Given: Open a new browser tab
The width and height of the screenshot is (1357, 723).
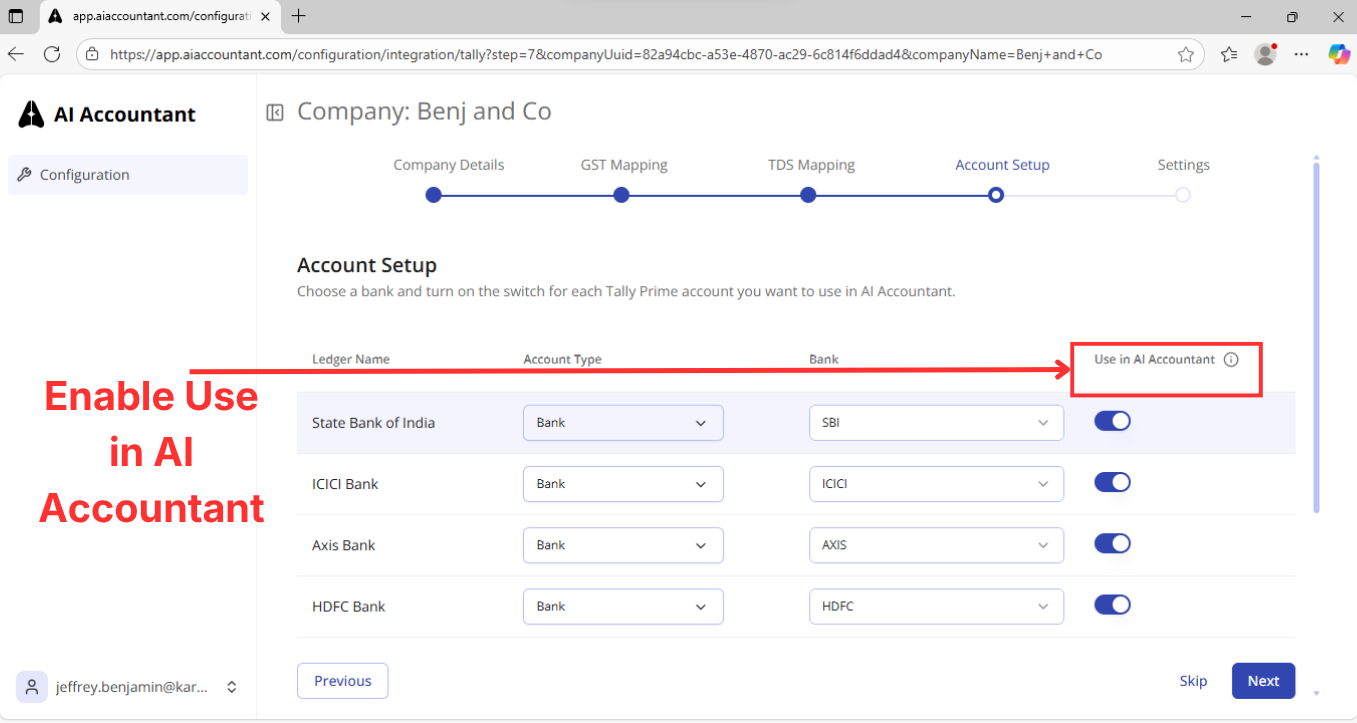Looking at the screenshot, I should tap(298, 16).
